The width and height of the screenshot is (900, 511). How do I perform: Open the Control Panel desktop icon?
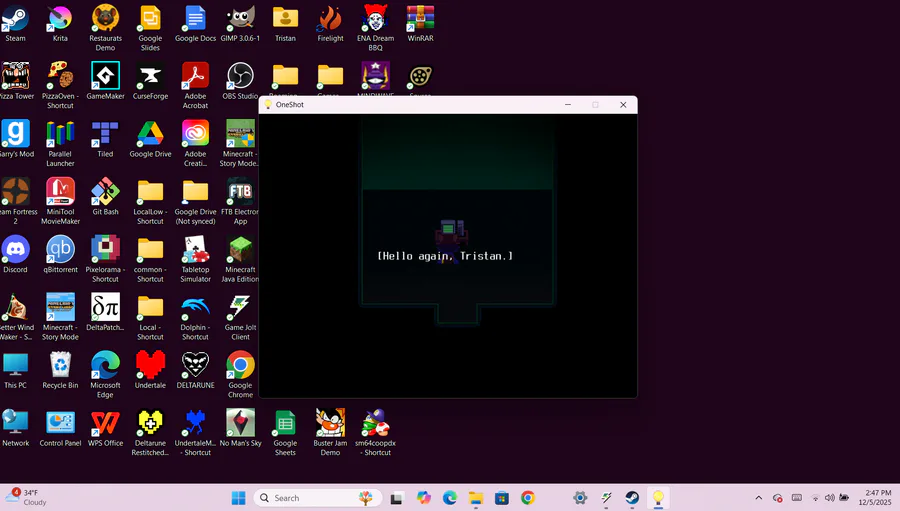[60, 428]
